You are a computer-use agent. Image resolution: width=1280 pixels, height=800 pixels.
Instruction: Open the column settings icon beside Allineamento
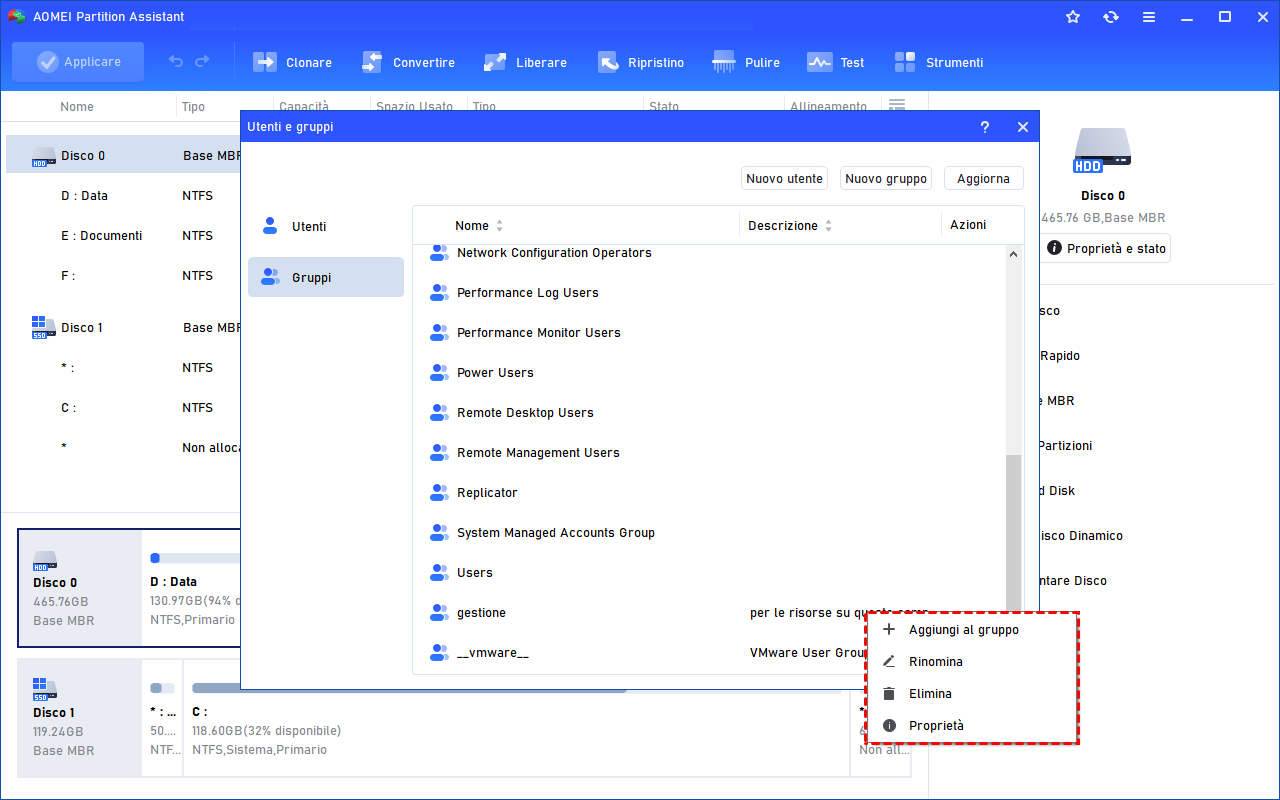[x=897, y=106]
